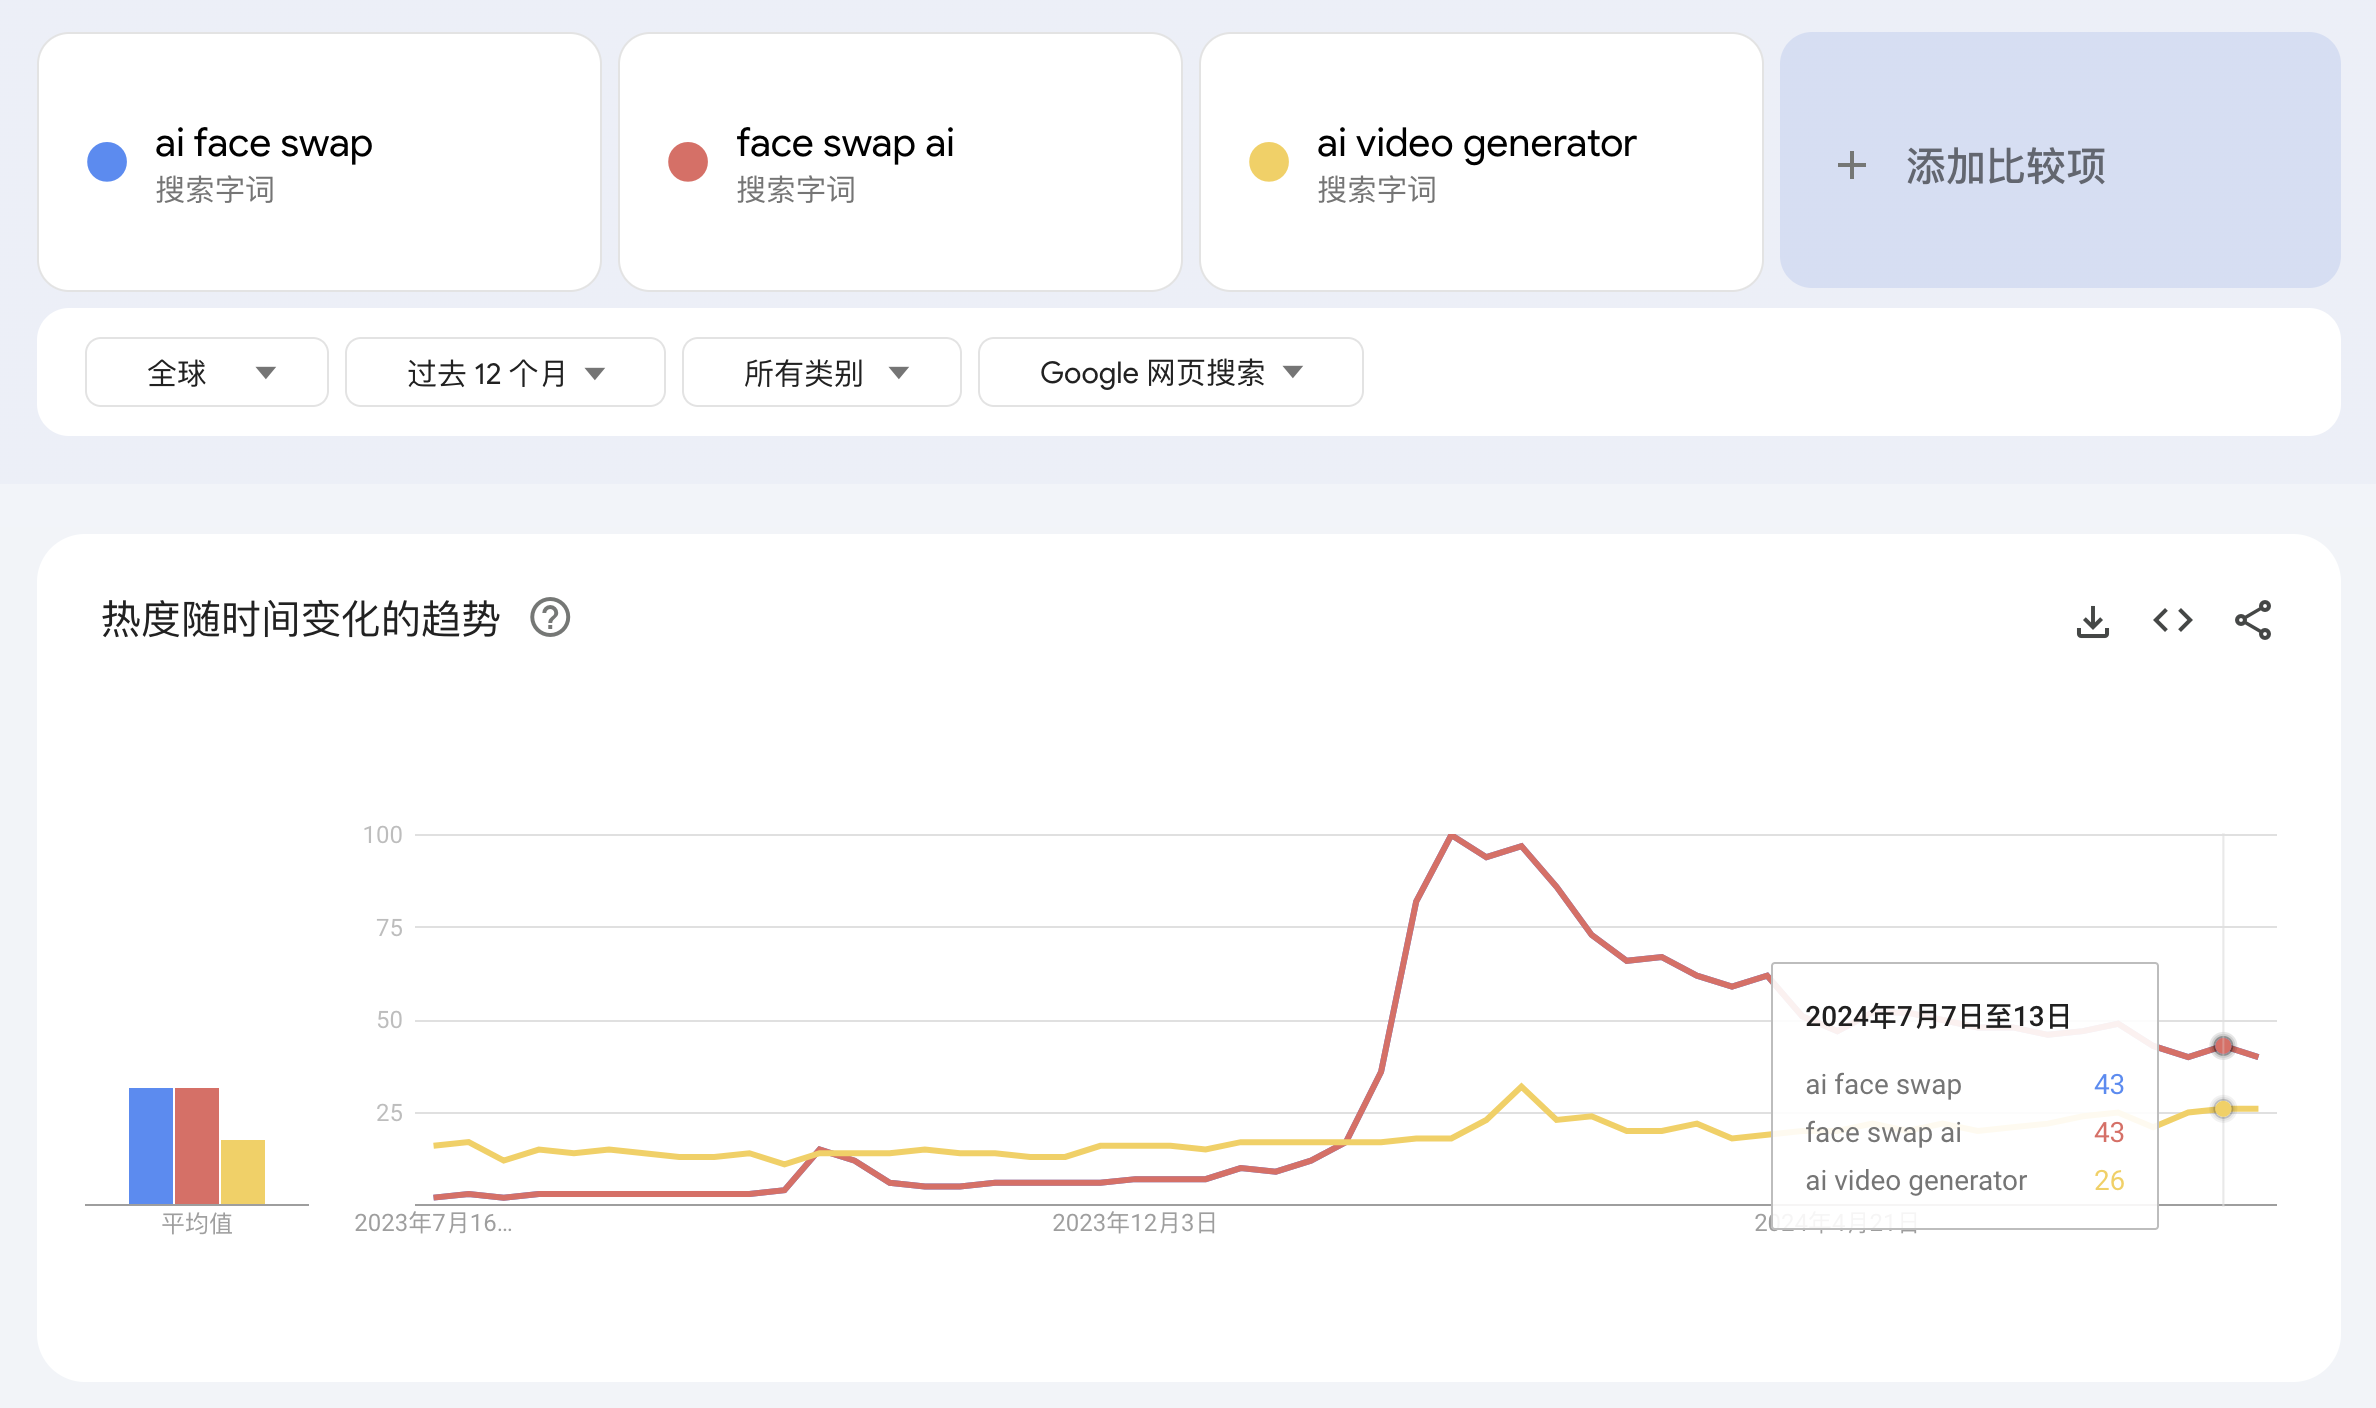Click the share icon for the chart
The width and height of the screenshot is (2376, 1408).
pyautogui.click(x=2253, y=621)
